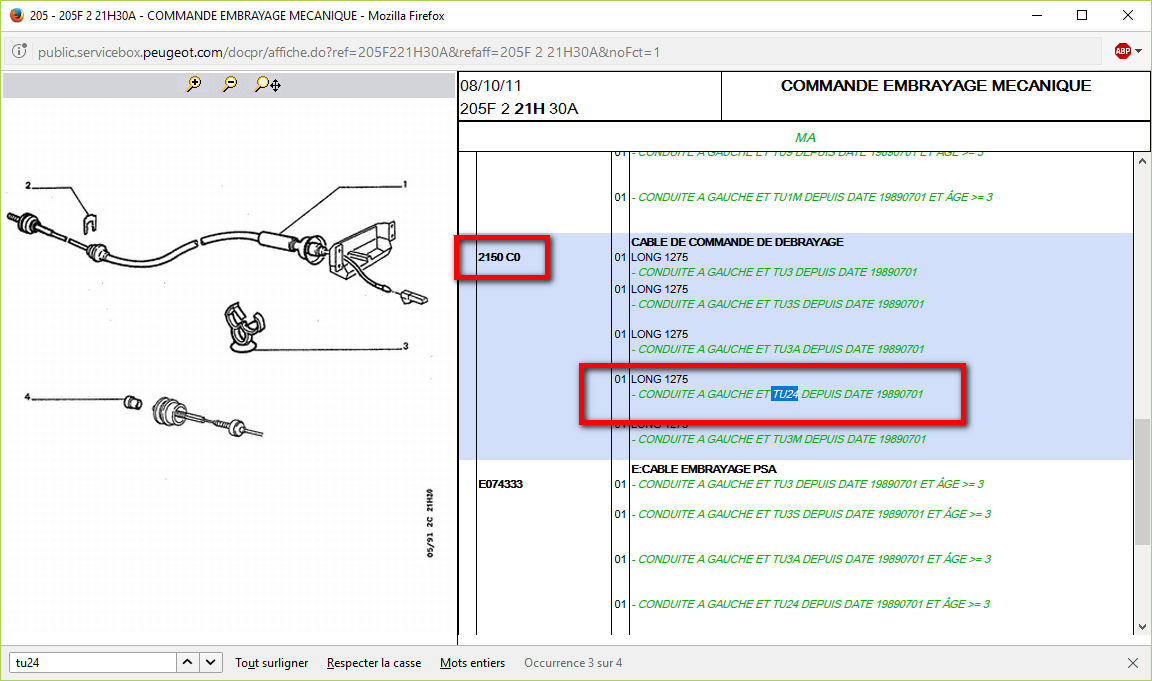Image resolution: width=1152 pixels, height=681 pixels.
Task: Open the AdBlock Plus extension icon
Action: (x=1122, y=51)
